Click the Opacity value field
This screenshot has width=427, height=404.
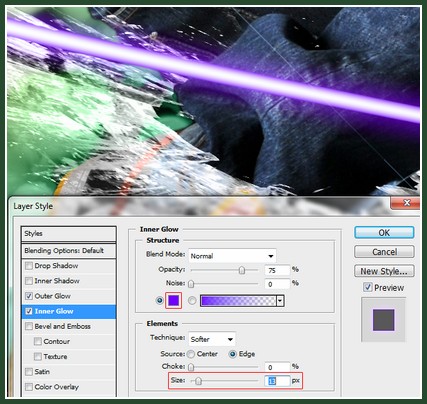(277, 270)
